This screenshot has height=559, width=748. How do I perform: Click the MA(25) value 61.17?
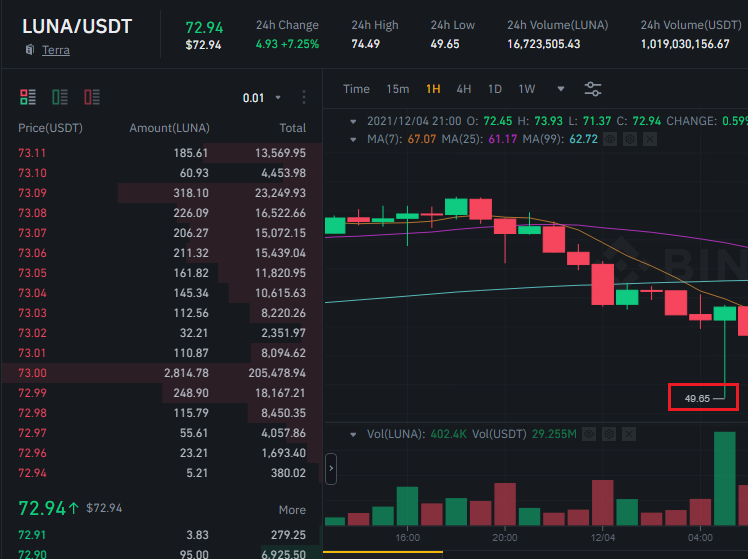[503, 139]
